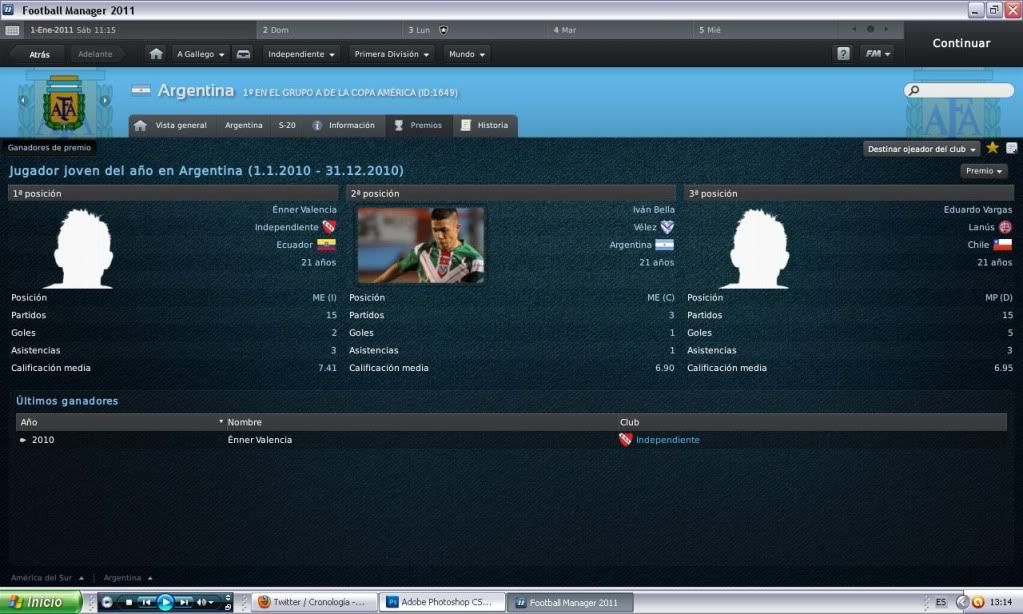This screenshot has width=1023, height=614.
Task: Move calendar strip left with small arrow
Action: point(853,29)
